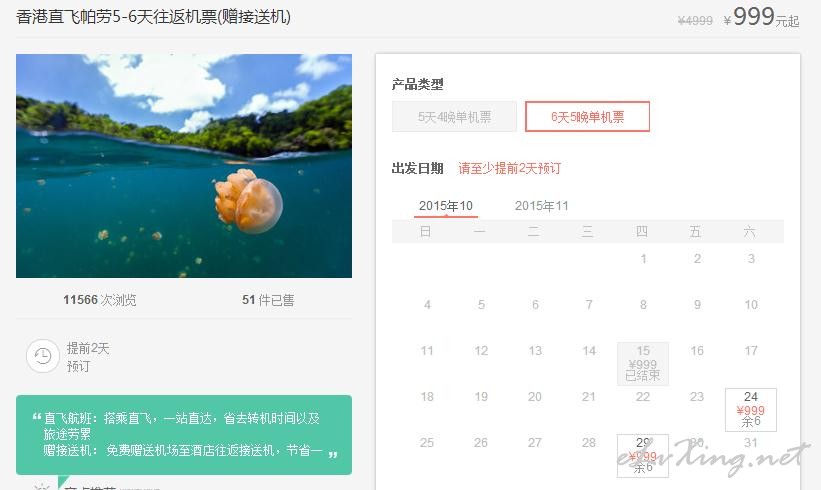Click the opening quotation mark icon
Viewport: 821px width, 490px height.
click(37, 417)
